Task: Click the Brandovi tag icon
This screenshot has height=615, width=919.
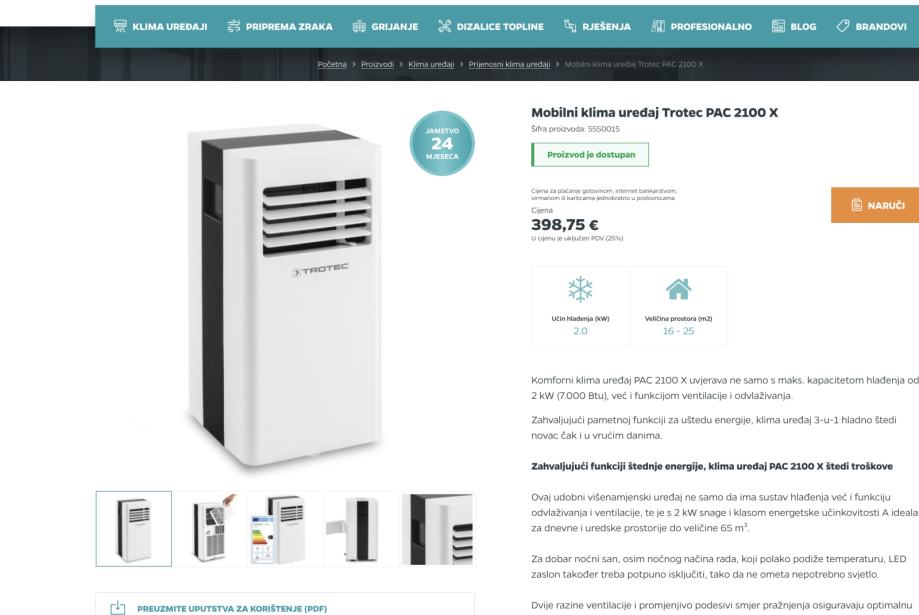Action: point(843,26)
